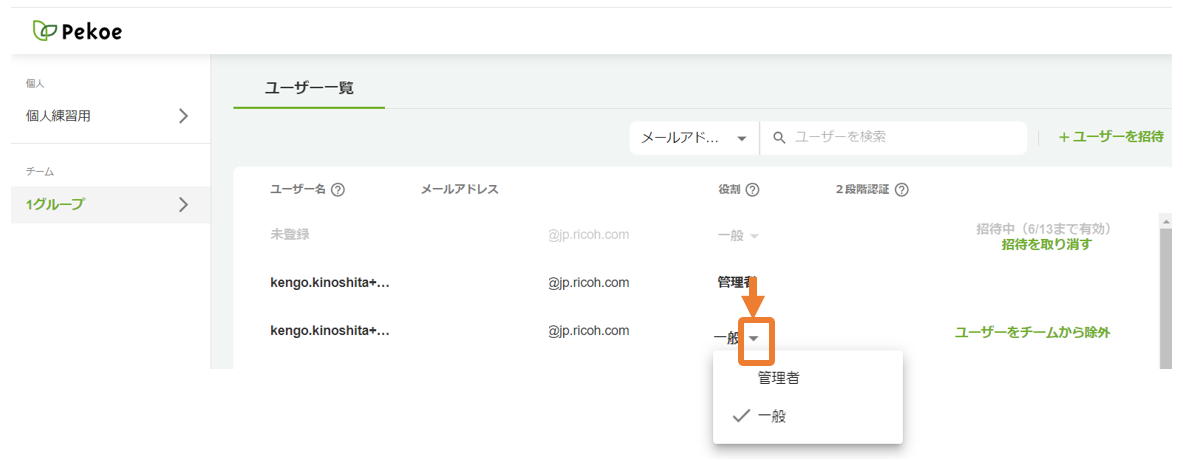
Task: Focus the ユーザーを検索 search field
Action: pos(894,138)
